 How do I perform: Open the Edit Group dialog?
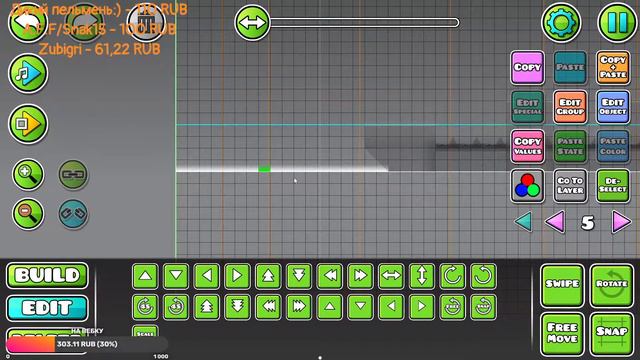click(x=570, y=107)
